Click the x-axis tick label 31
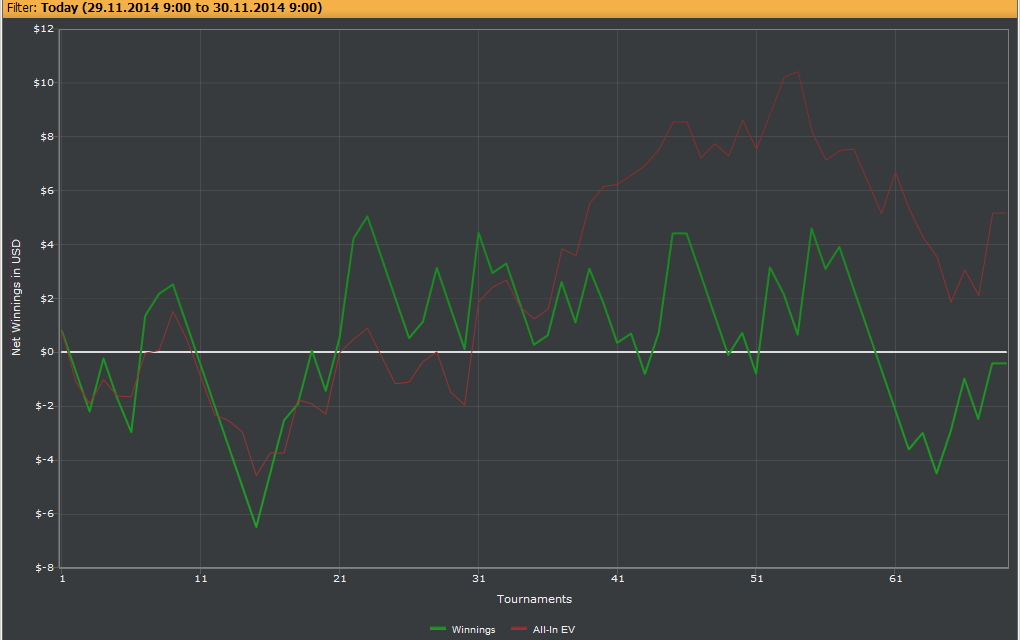Screen dimensions: 1020x640 (479, 578)
